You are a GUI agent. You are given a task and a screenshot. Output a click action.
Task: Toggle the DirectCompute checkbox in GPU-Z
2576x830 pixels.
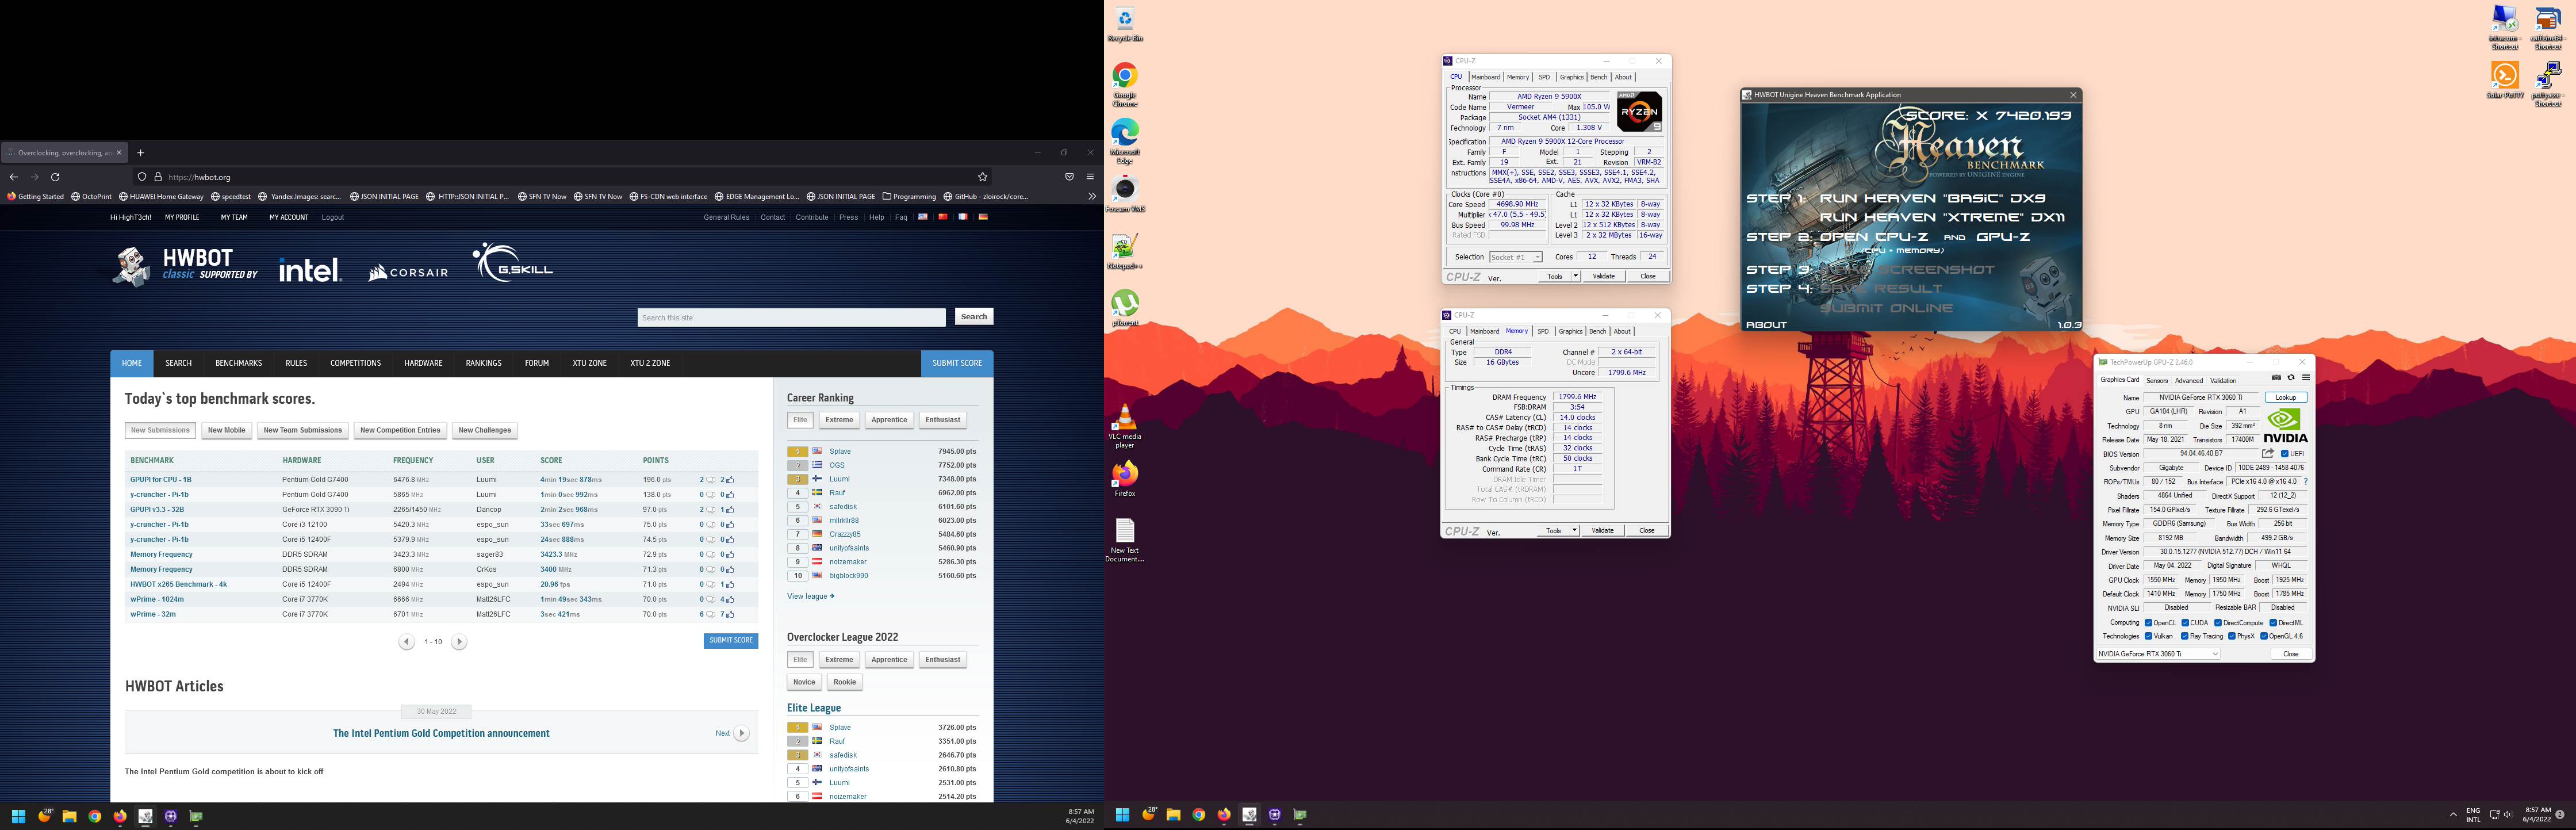coord(2218,623)
